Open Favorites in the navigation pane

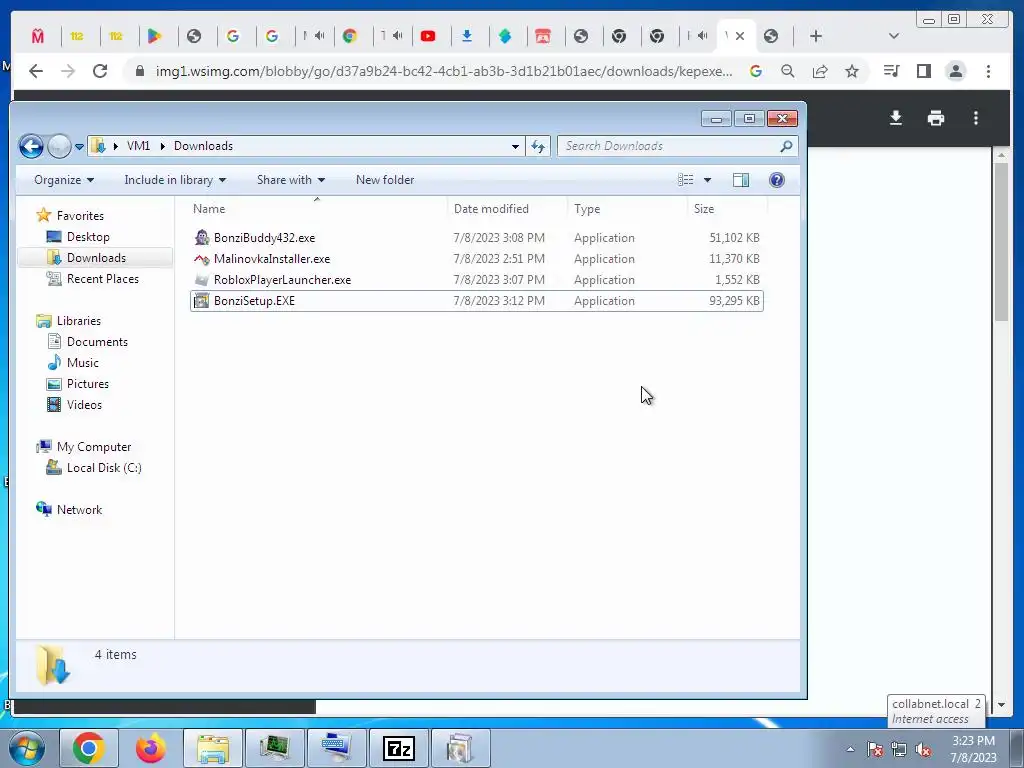point(80,216)
